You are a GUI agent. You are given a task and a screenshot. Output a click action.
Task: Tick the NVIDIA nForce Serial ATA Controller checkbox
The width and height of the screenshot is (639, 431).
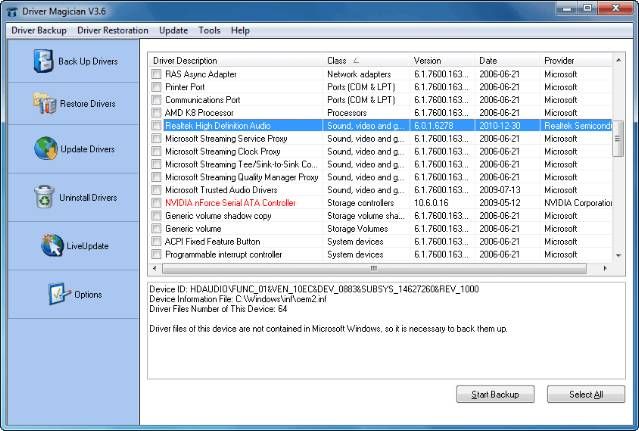tap(156, 203)
